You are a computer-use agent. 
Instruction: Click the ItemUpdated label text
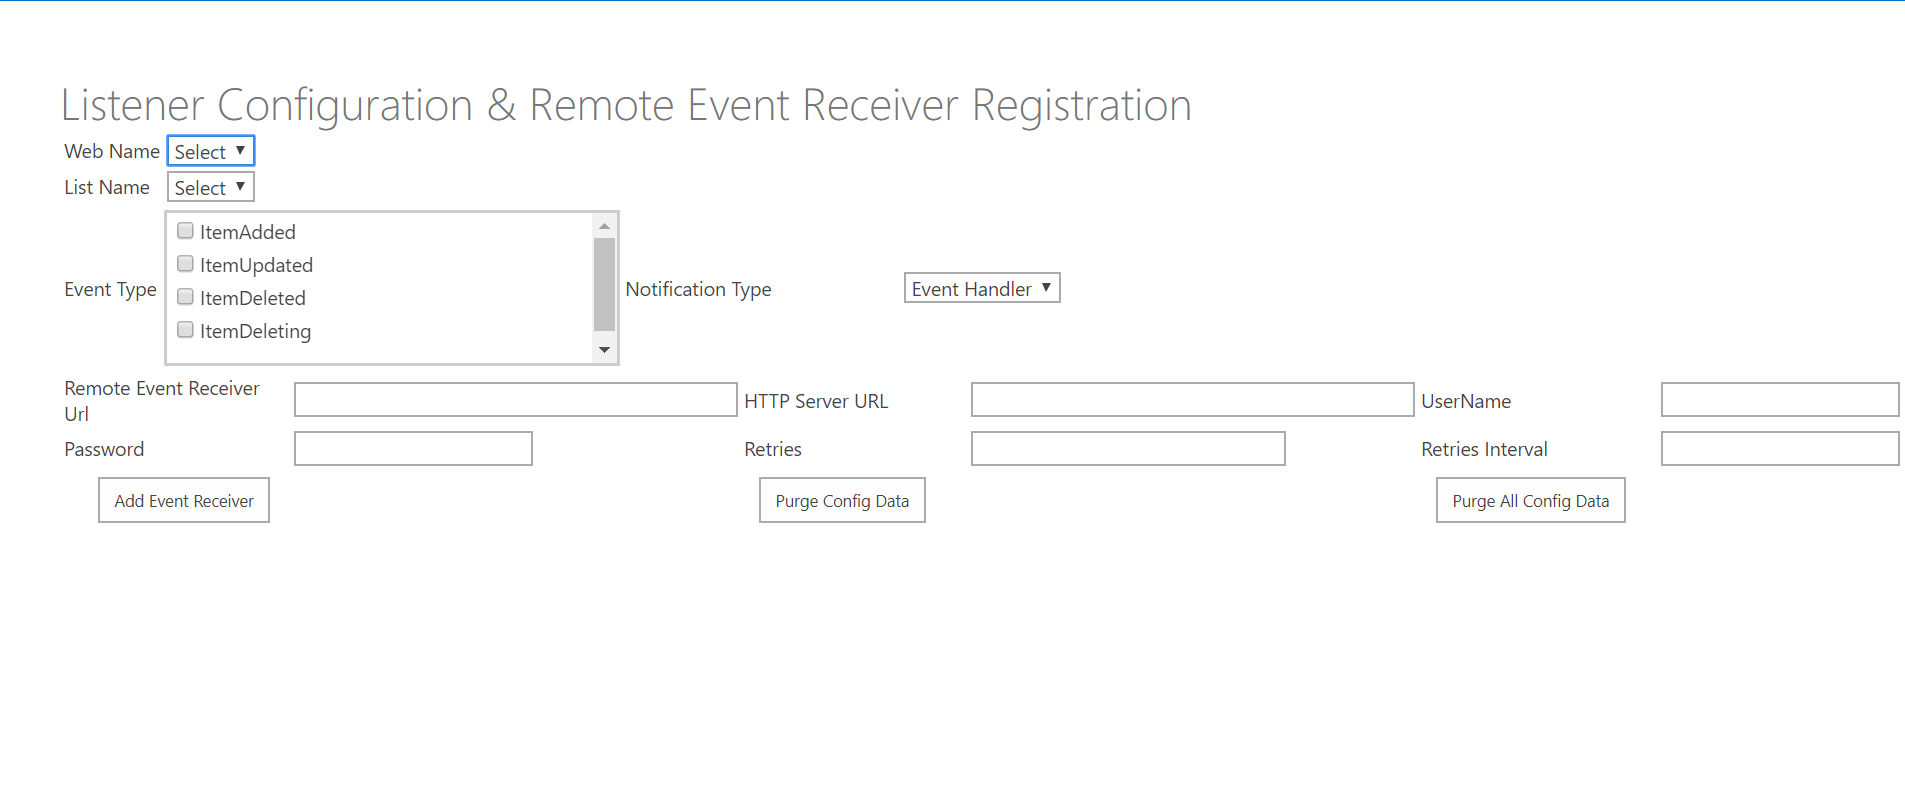point(256,265)
